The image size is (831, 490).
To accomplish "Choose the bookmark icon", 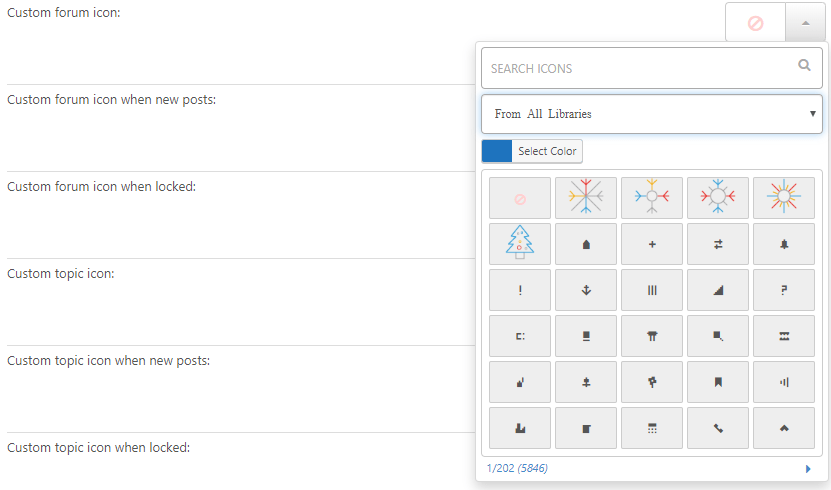I will [718, 382].
